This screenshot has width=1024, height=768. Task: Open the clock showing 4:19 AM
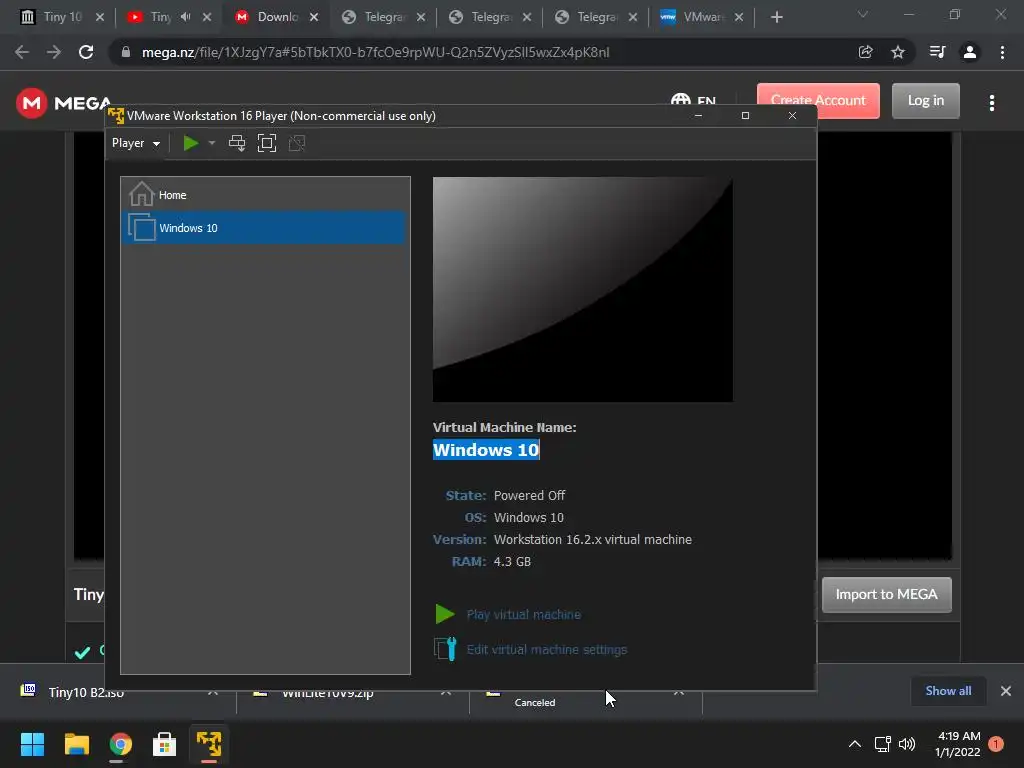coord(958,744)
